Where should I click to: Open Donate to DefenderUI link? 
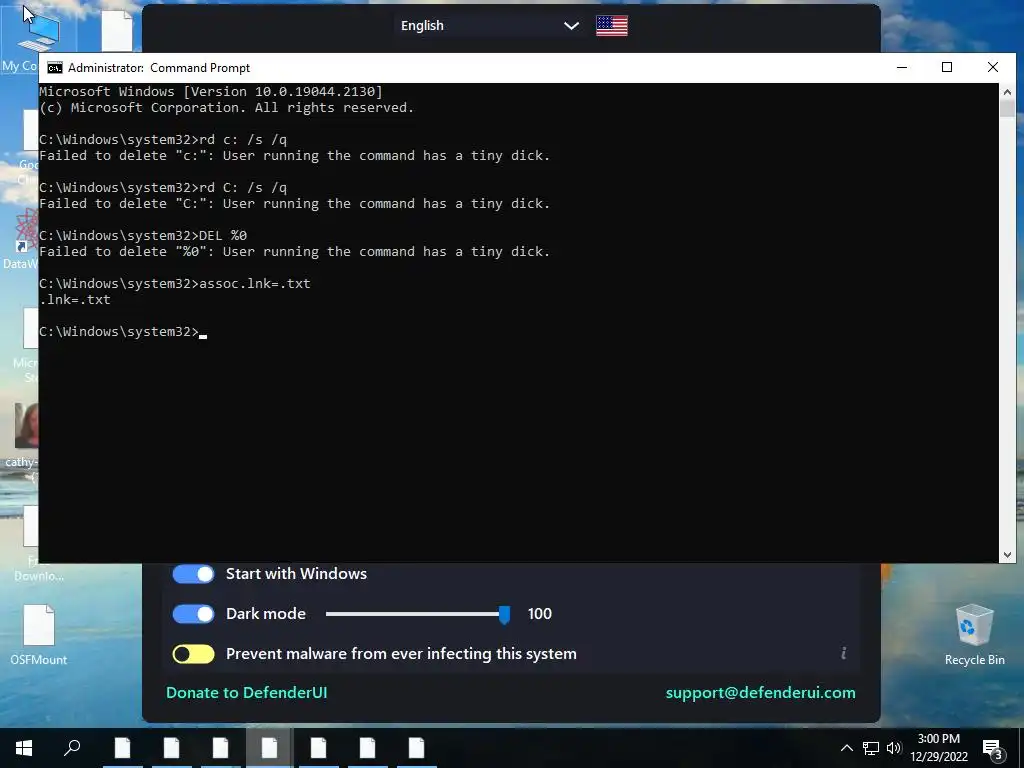pyautogui.click(x=246, y=693)
